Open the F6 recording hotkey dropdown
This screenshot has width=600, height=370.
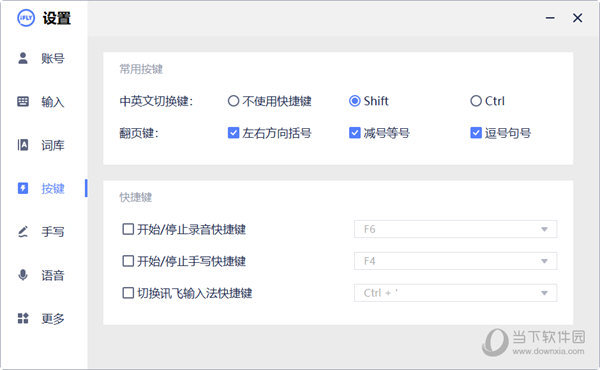coord(455,229)
